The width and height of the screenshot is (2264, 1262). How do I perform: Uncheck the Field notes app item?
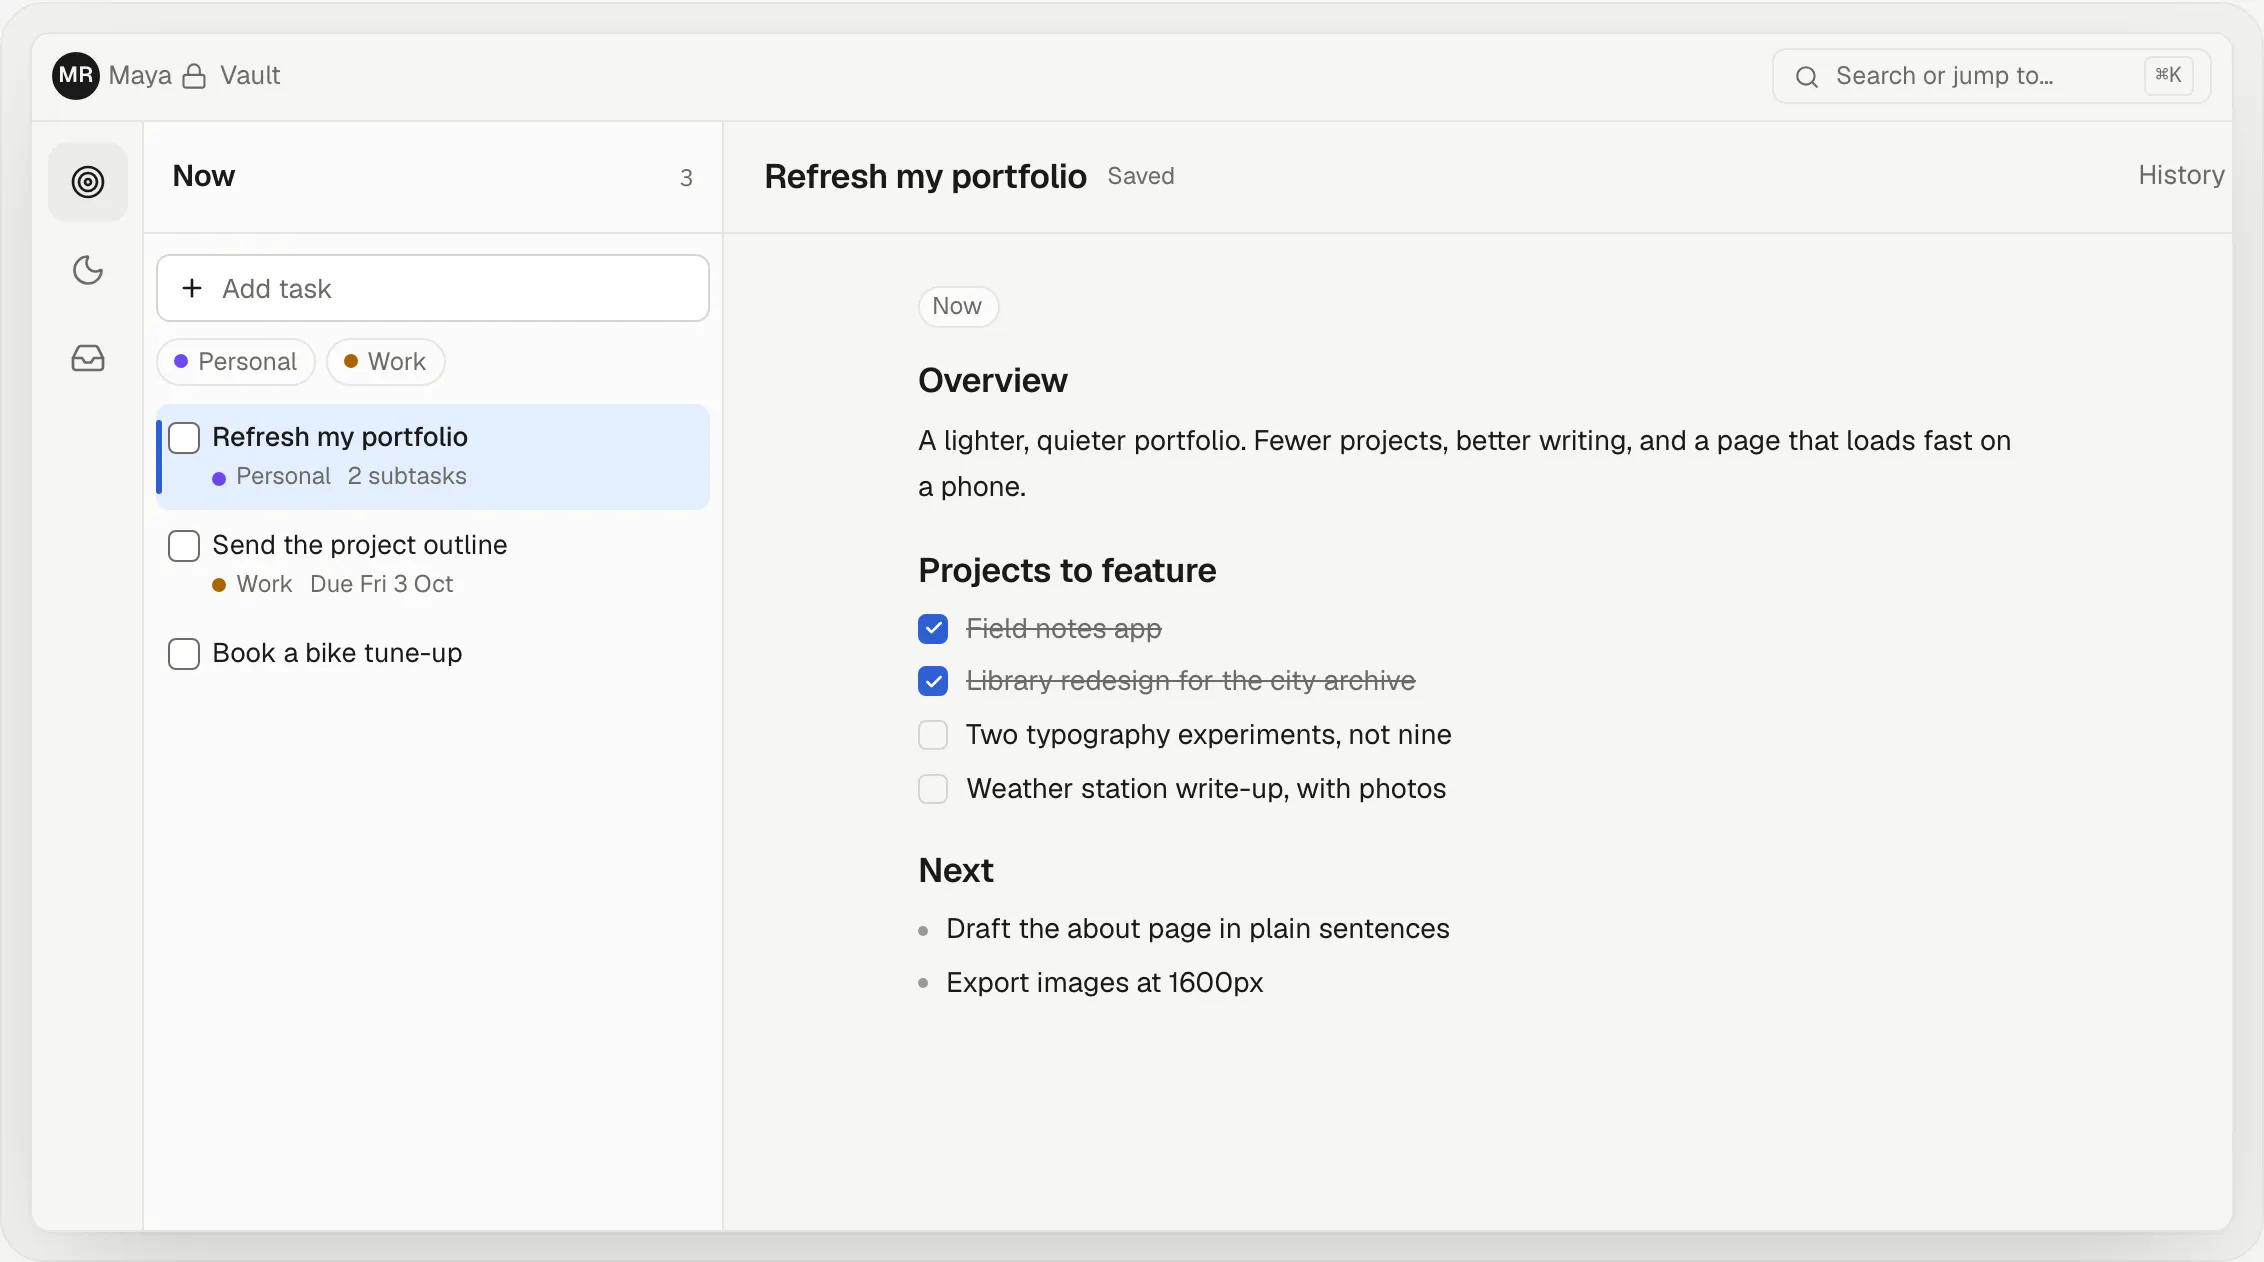(x=933, y=628)
